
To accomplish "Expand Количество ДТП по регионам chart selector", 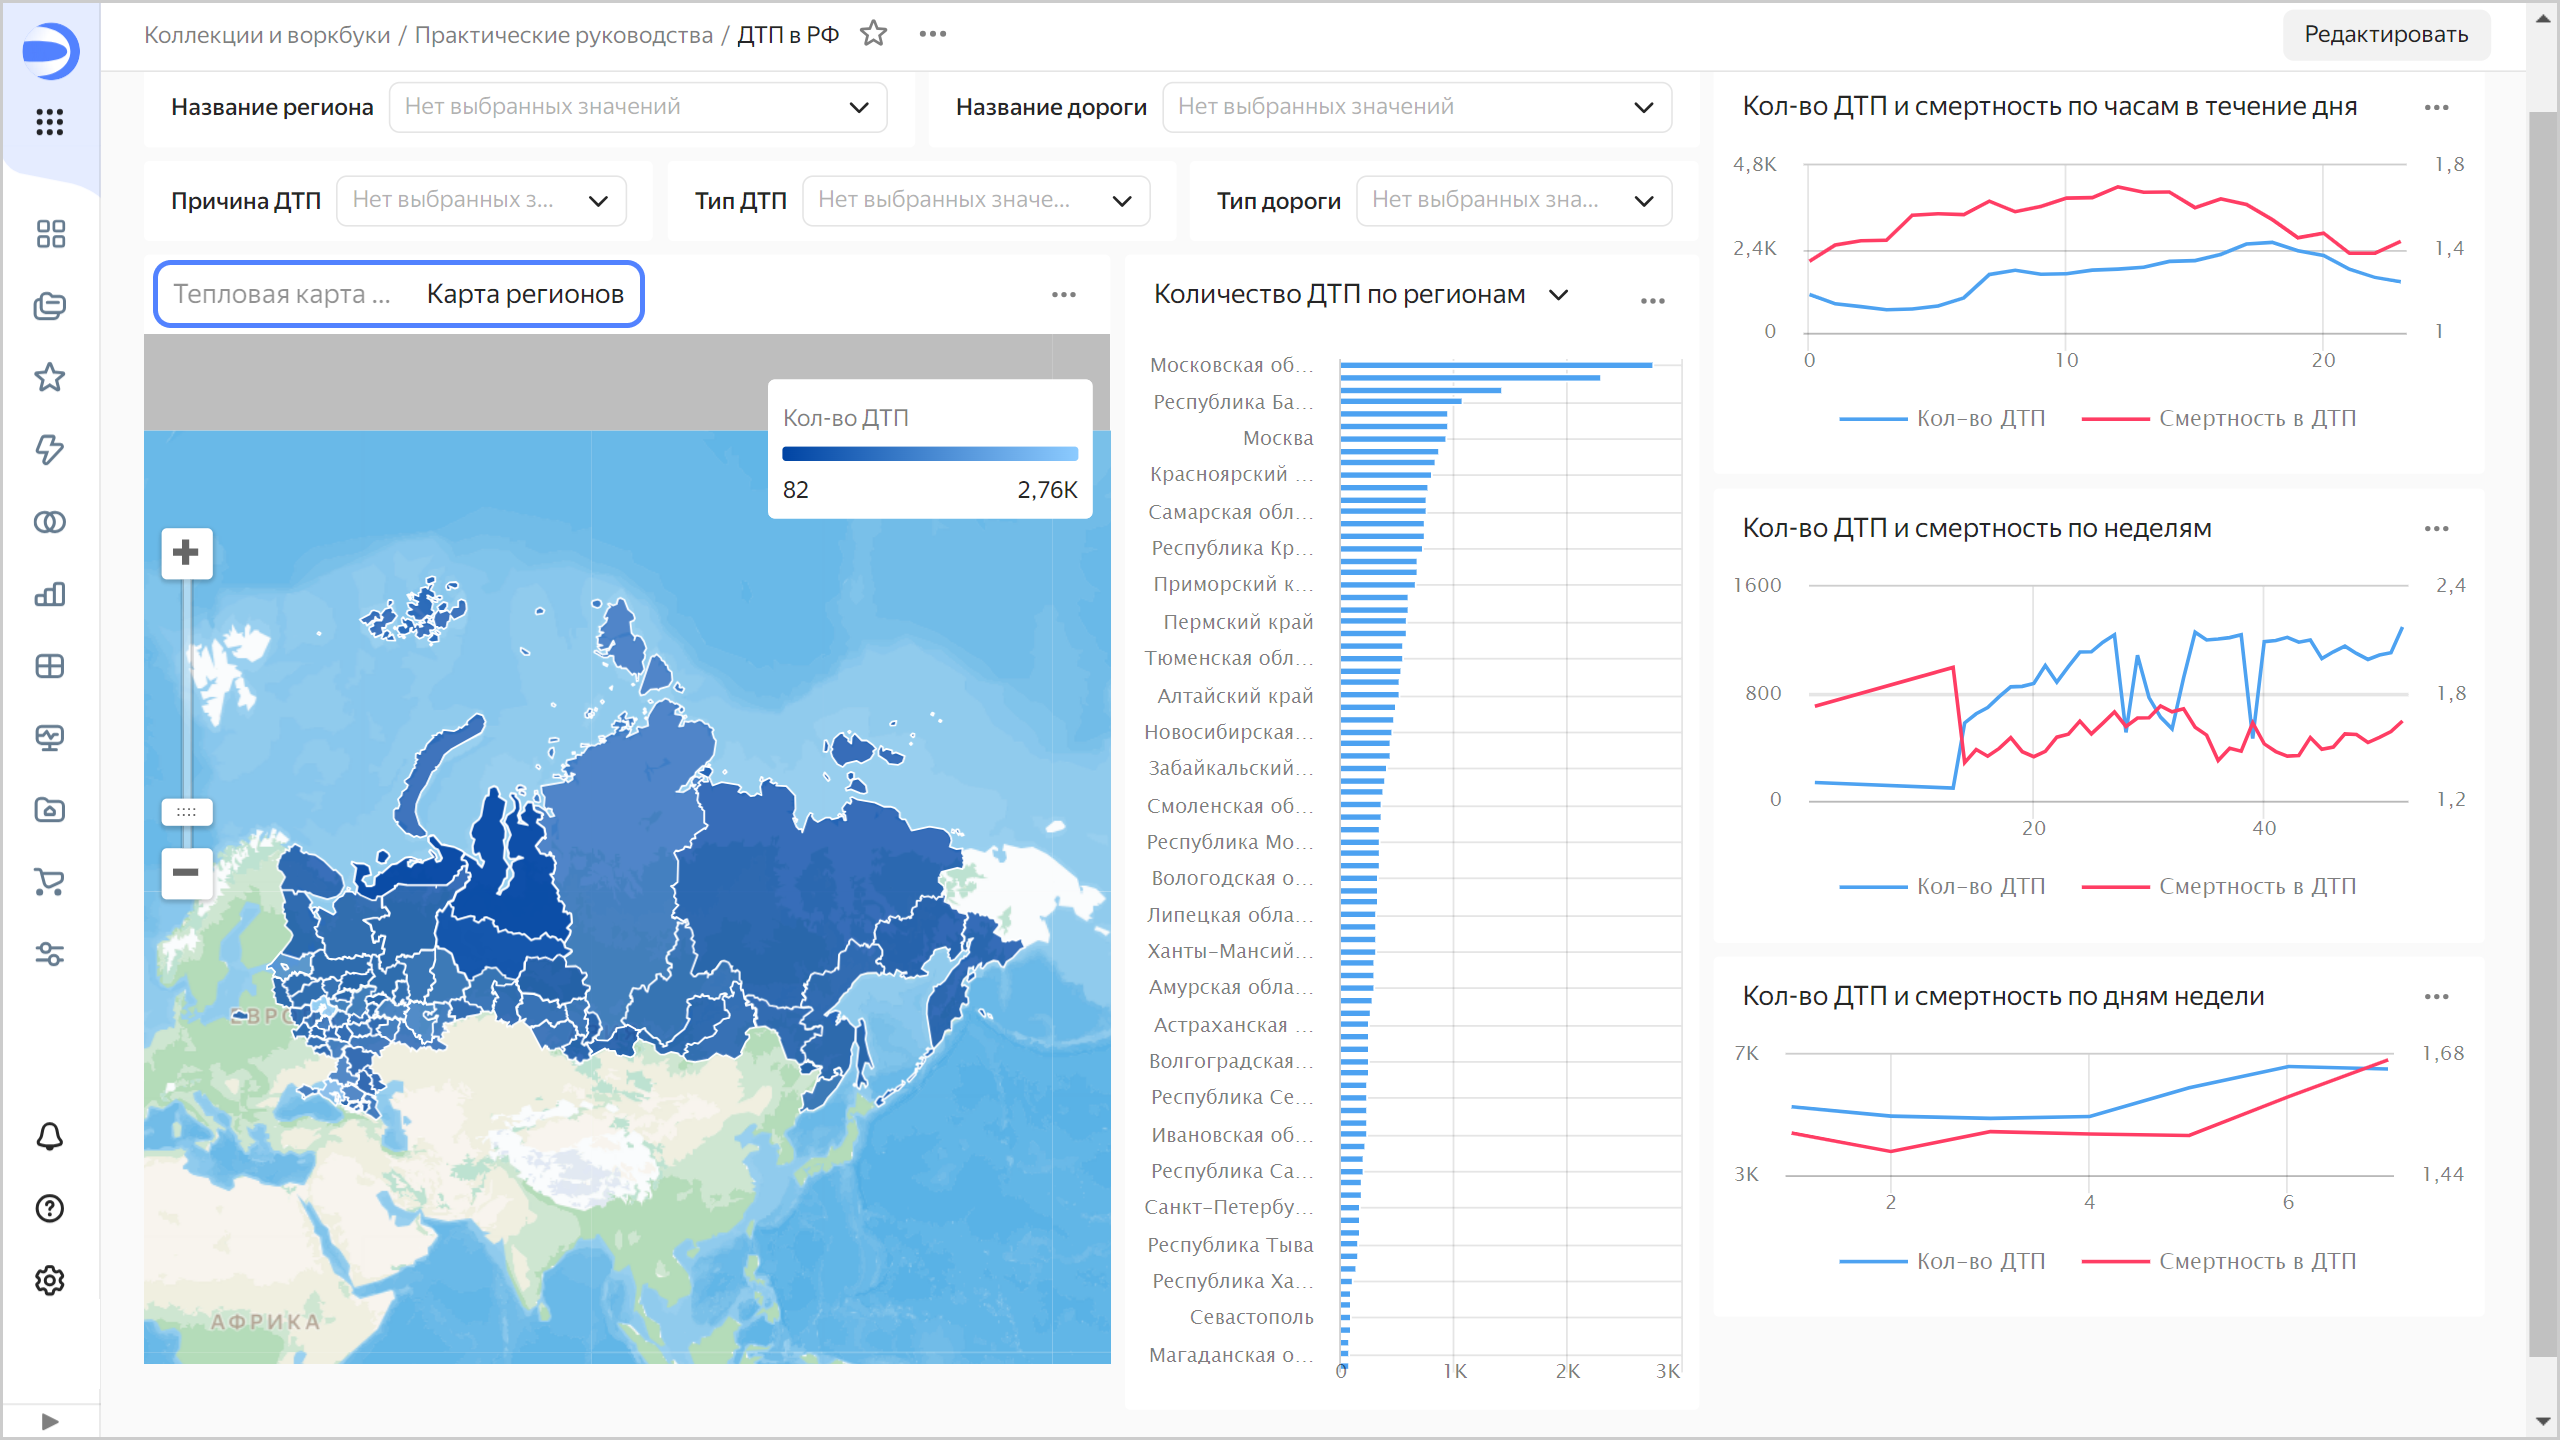I will (1558, 295).
